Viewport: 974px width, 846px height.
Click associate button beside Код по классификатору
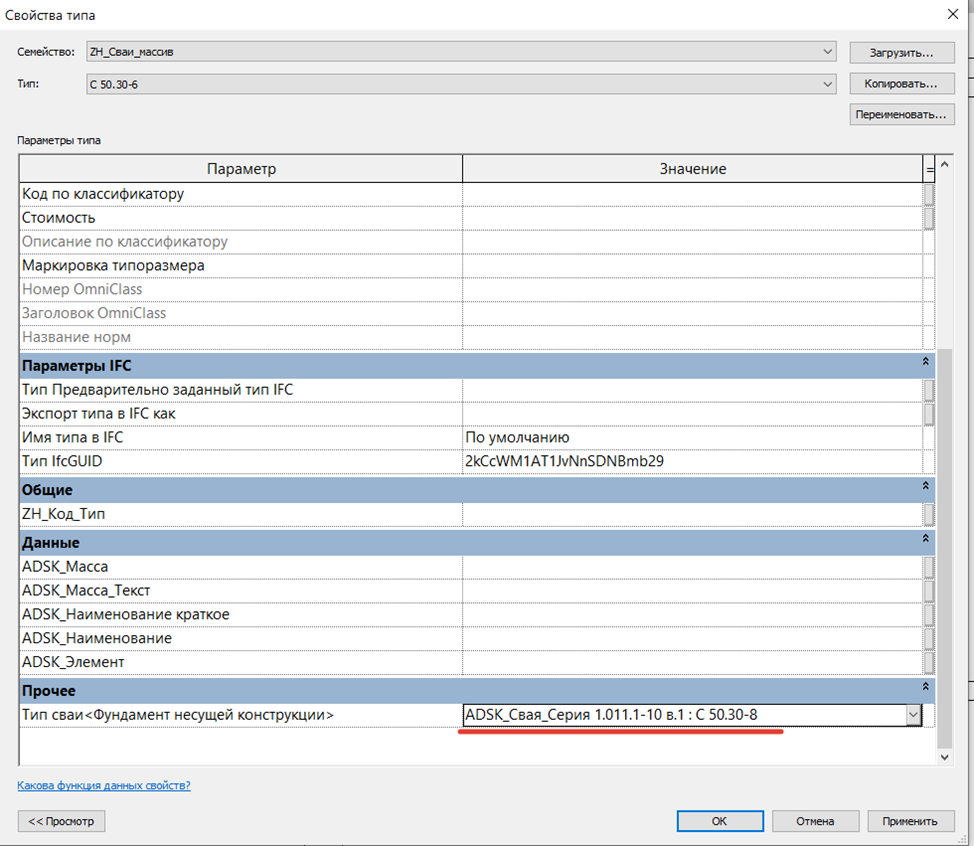[x=929, y=194]
